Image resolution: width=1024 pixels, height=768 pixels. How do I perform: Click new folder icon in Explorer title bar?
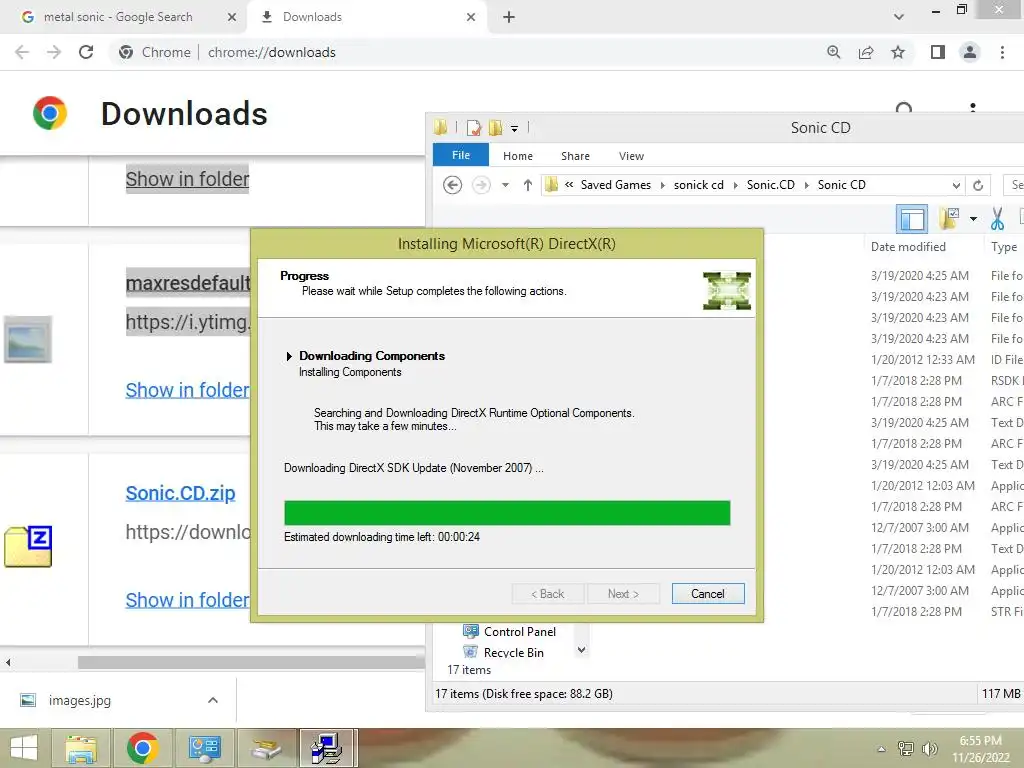coord(496,128)
